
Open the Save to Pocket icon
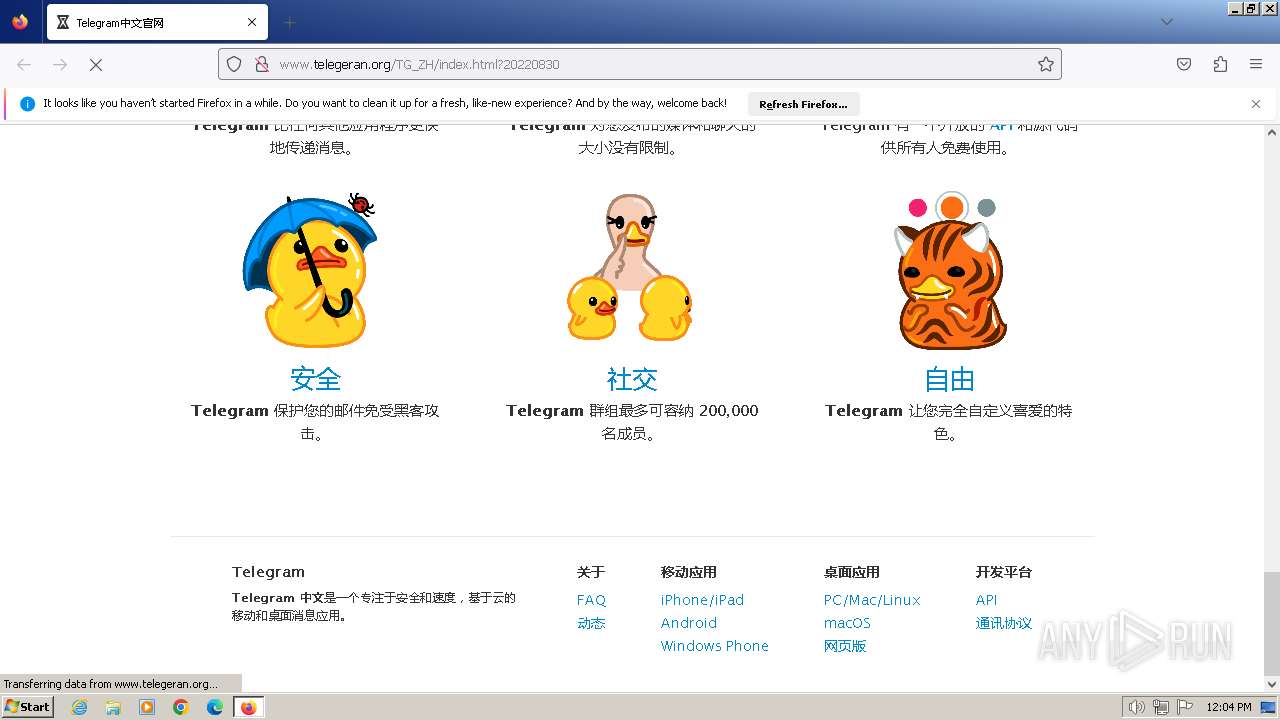tap(1184, 64)
